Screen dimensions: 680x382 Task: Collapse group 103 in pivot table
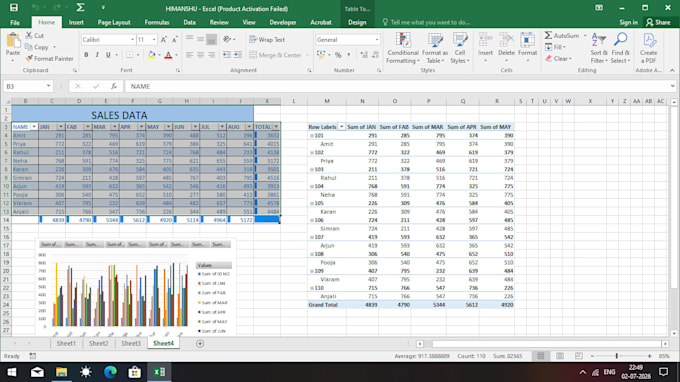[x=311, y=170]
